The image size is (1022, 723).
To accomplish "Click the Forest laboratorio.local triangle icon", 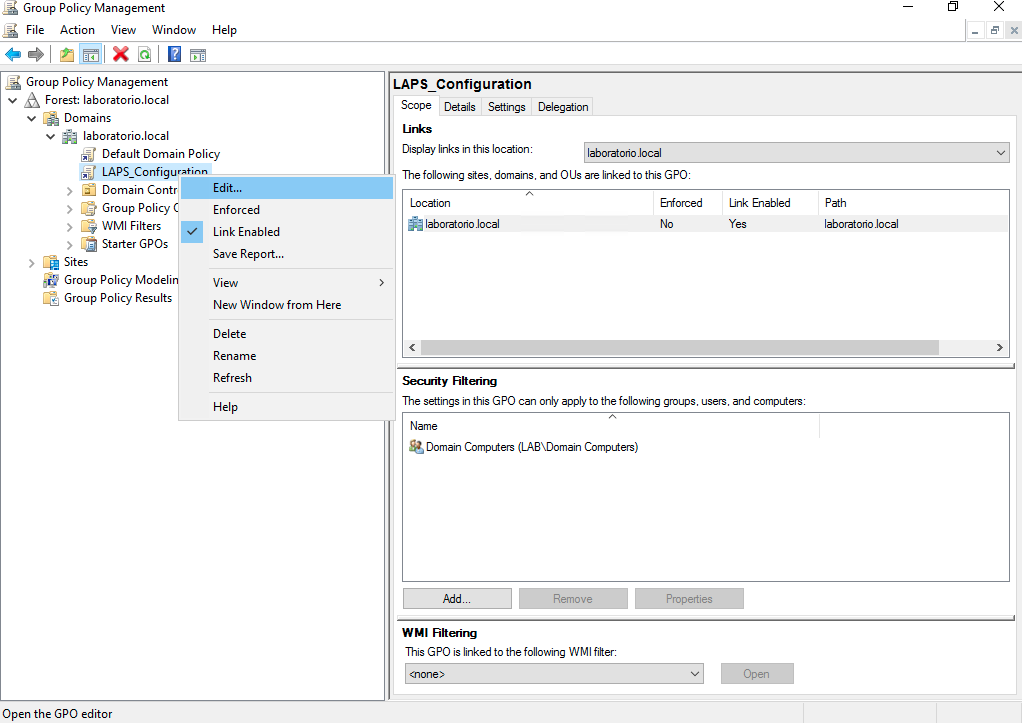I will coord(32,100).
